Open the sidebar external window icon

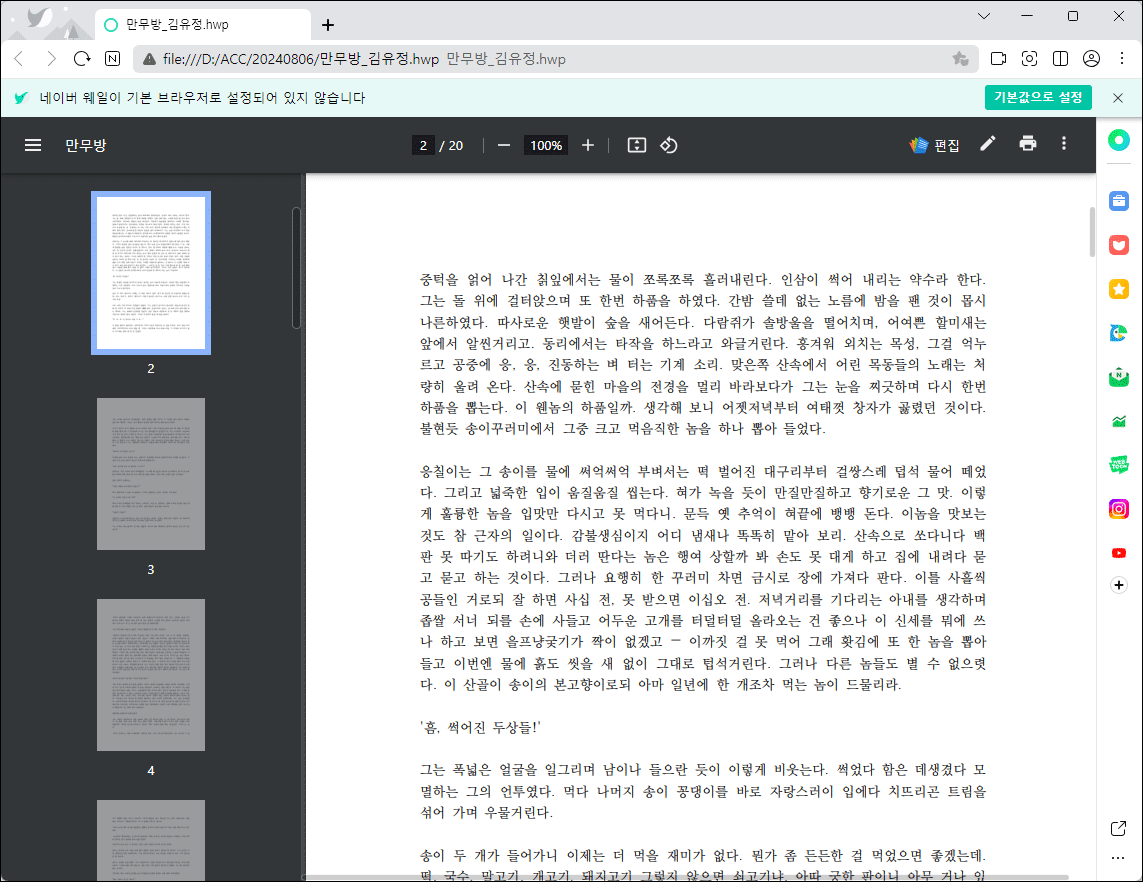coord(1118,828)
